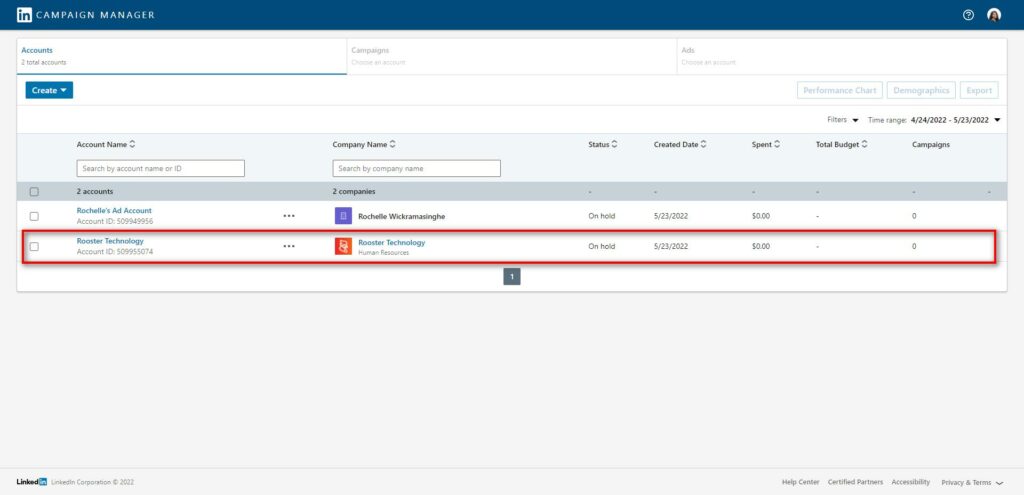Switch to the Campaigns tab

(512, 56)
